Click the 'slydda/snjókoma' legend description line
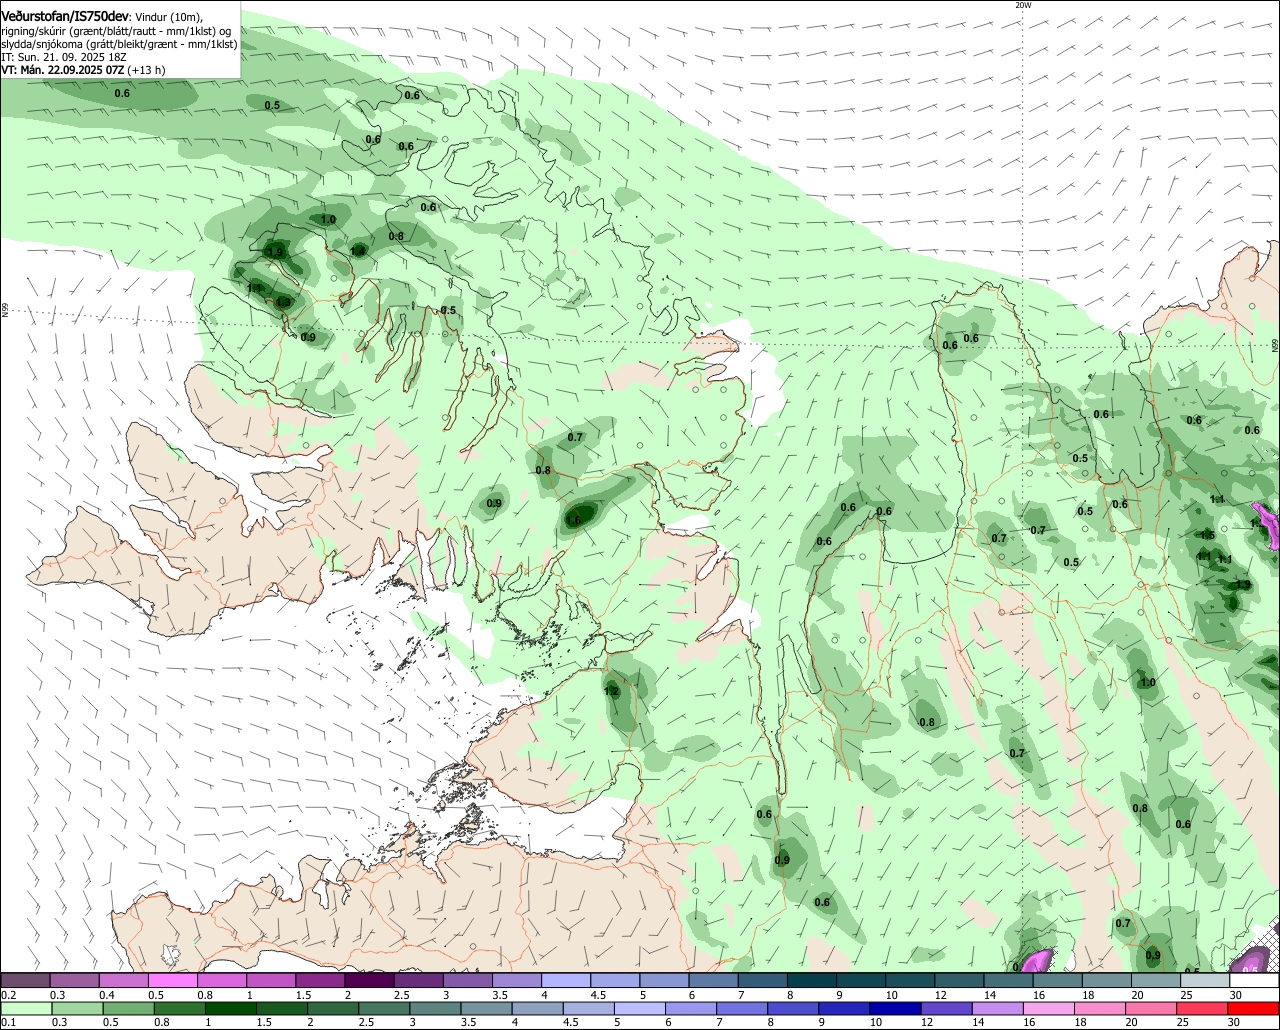 click(x=119, y=44)
